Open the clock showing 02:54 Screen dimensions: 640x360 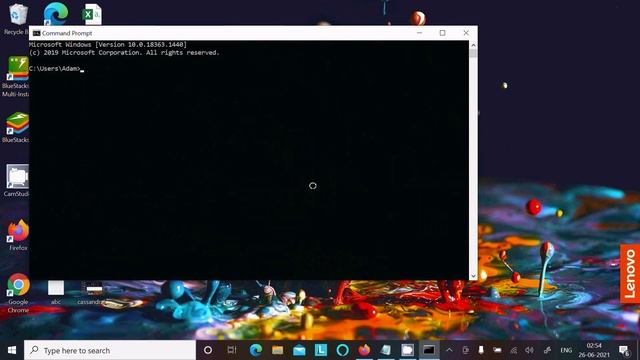tap(594, 350)
